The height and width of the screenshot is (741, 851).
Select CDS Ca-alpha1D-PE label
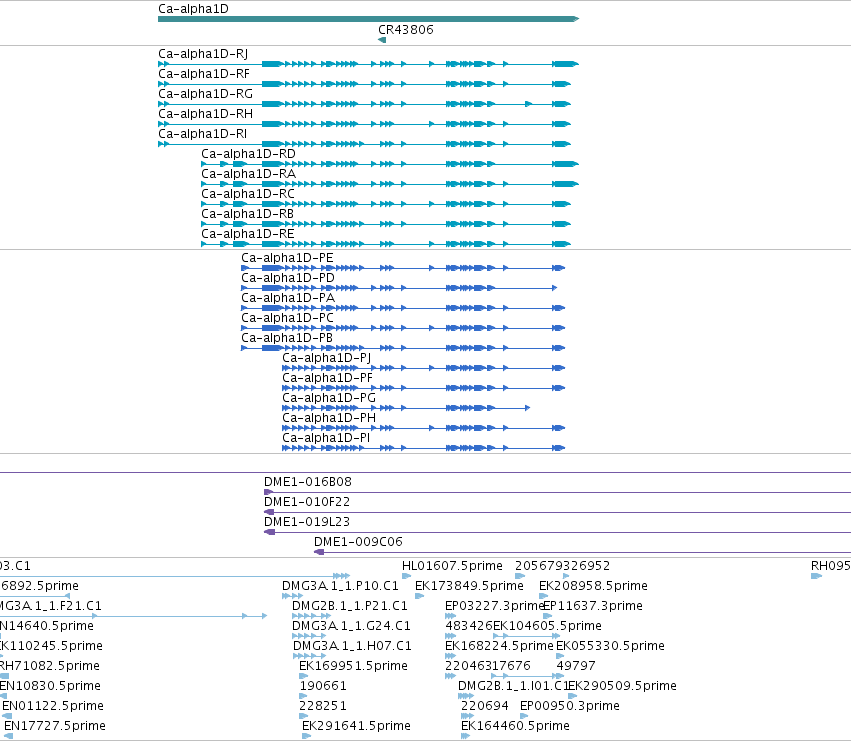tap(288, 258)
